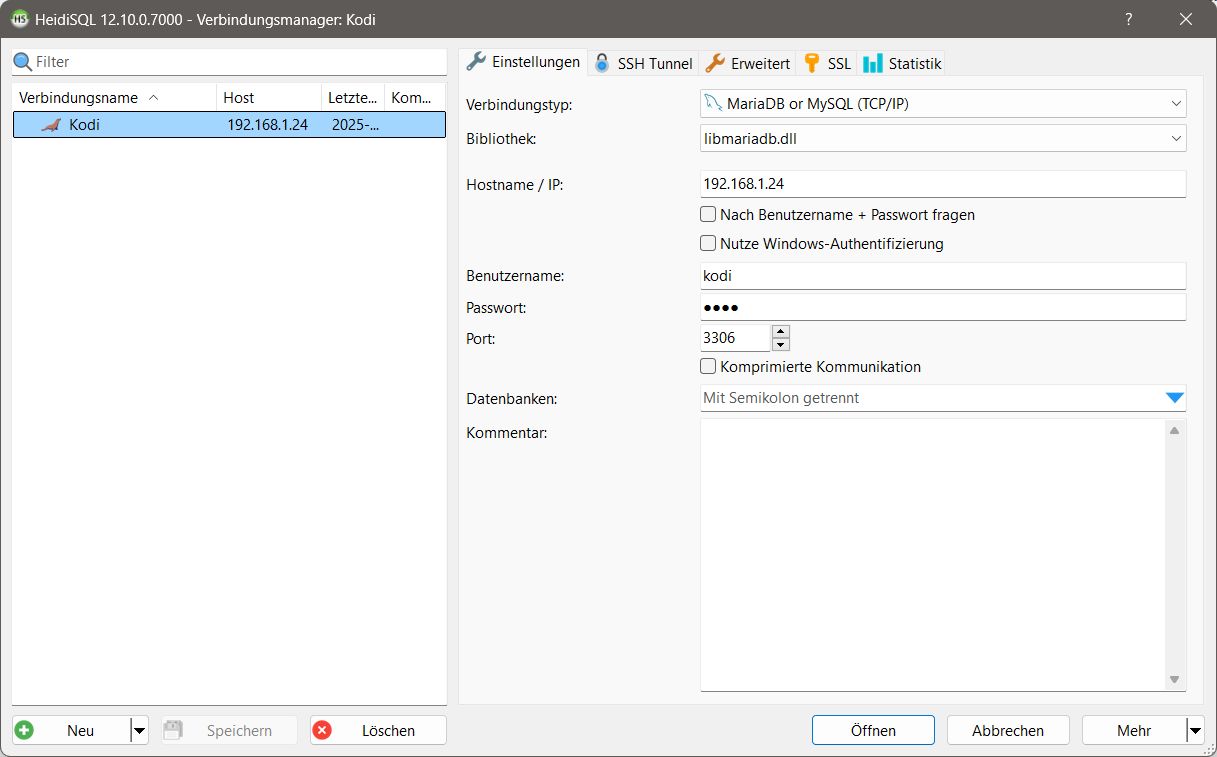Click the Kommentar scrollbar up arrow
Viewport: 1217px width, 757px height.
1175,431
